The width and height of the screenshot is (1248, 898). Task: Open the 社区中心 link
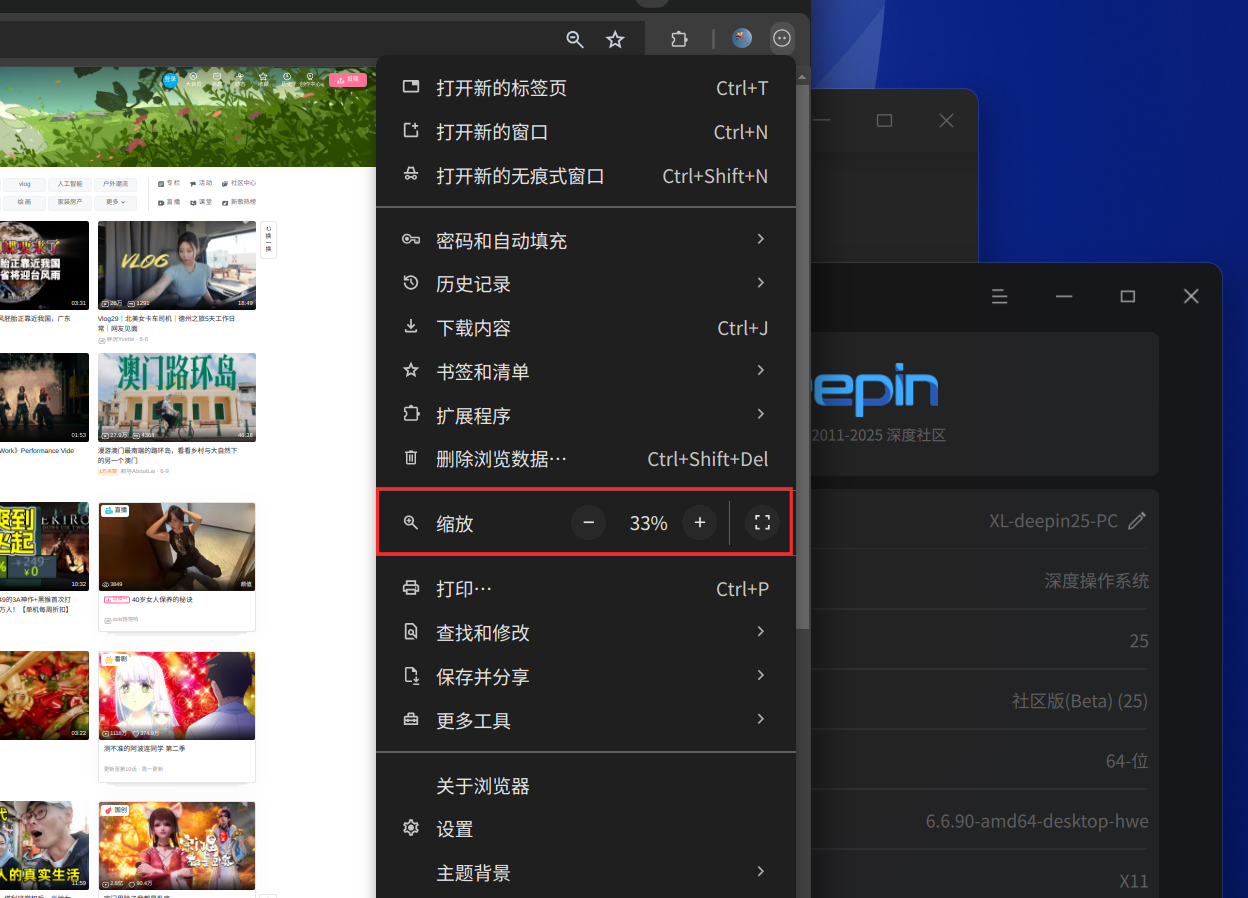coord(238,184)
